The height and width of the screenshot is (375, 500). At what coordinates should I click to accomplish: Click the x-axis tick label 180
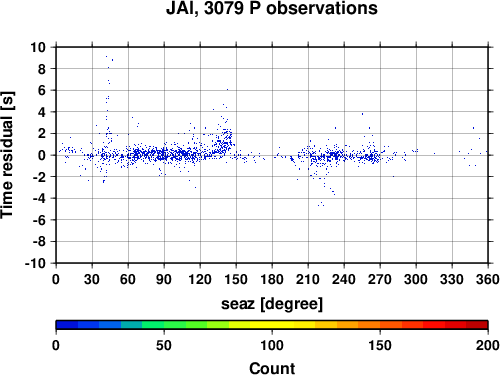272,279
